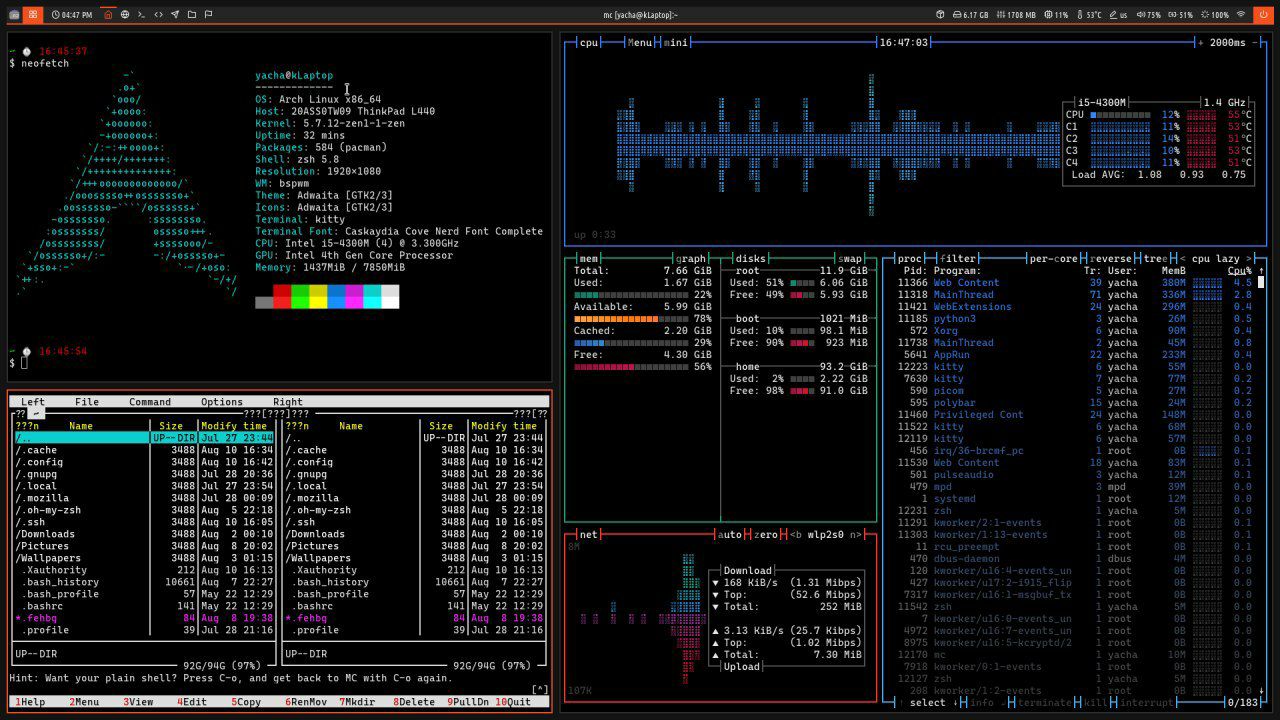The height and width of the screenshot is (720, 1280).
Task: Click zero to reset net totals
Action: (766, 534)
